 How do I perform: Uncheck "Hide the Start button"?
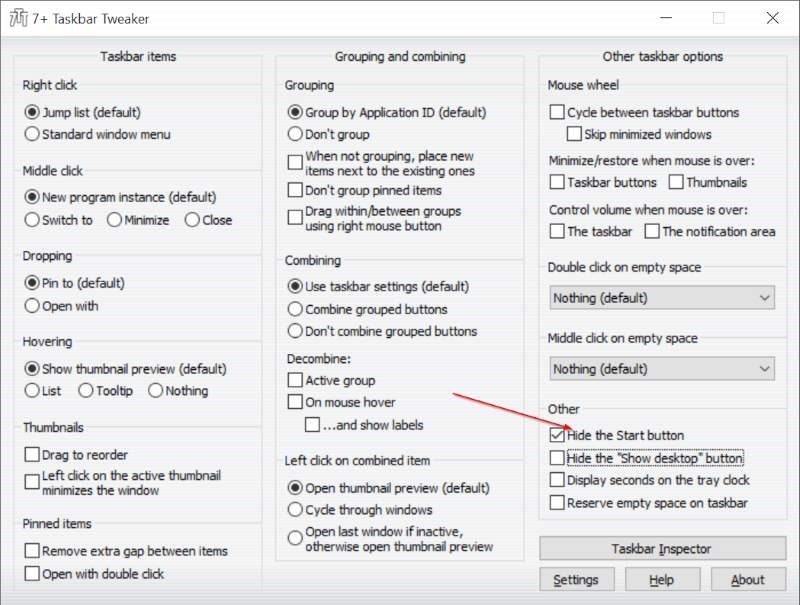click(558, 436)
